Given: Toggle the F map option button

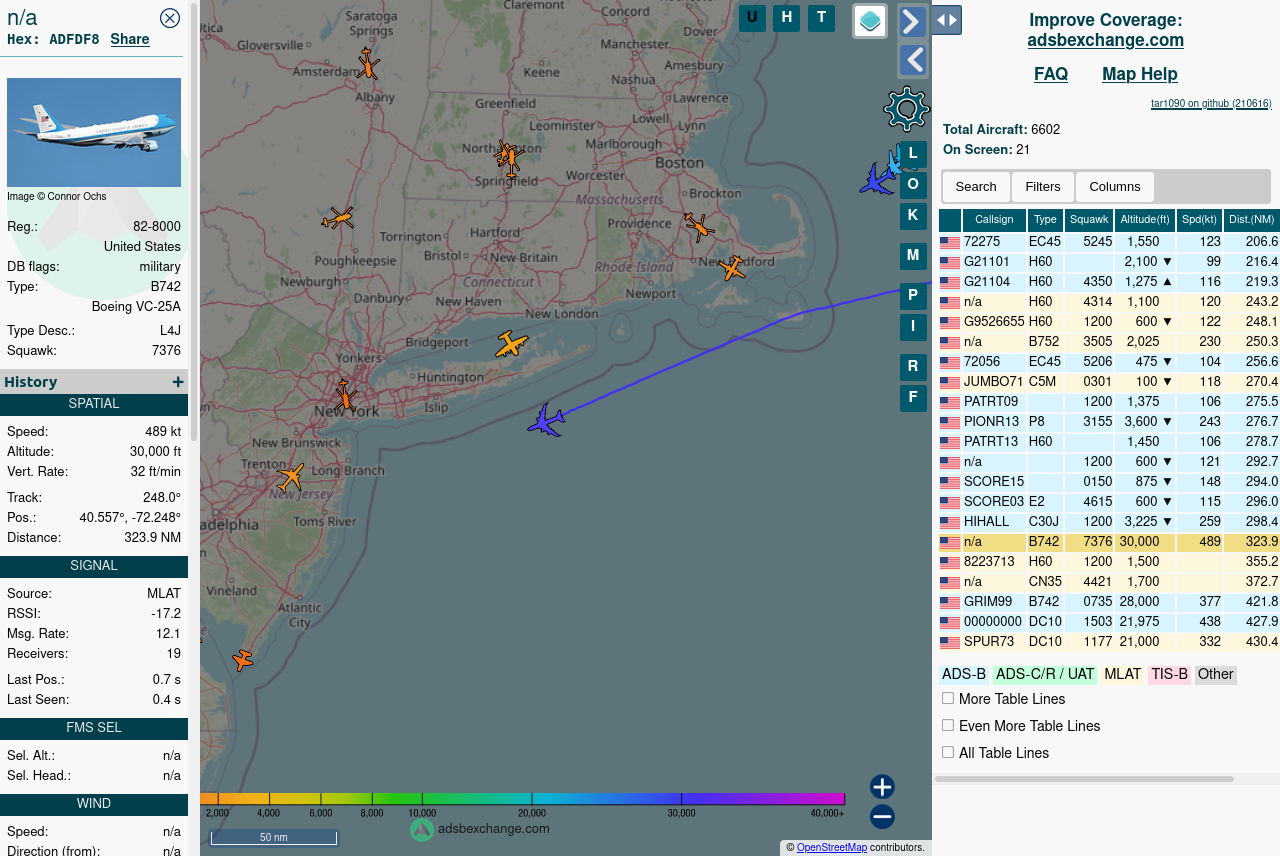Looking at the screenshot, I should [913, 398].
